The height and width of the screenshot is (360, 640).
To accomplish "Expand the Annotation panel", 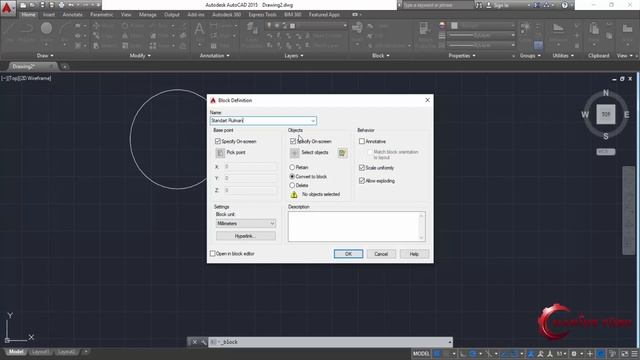I will coord(214,56).
